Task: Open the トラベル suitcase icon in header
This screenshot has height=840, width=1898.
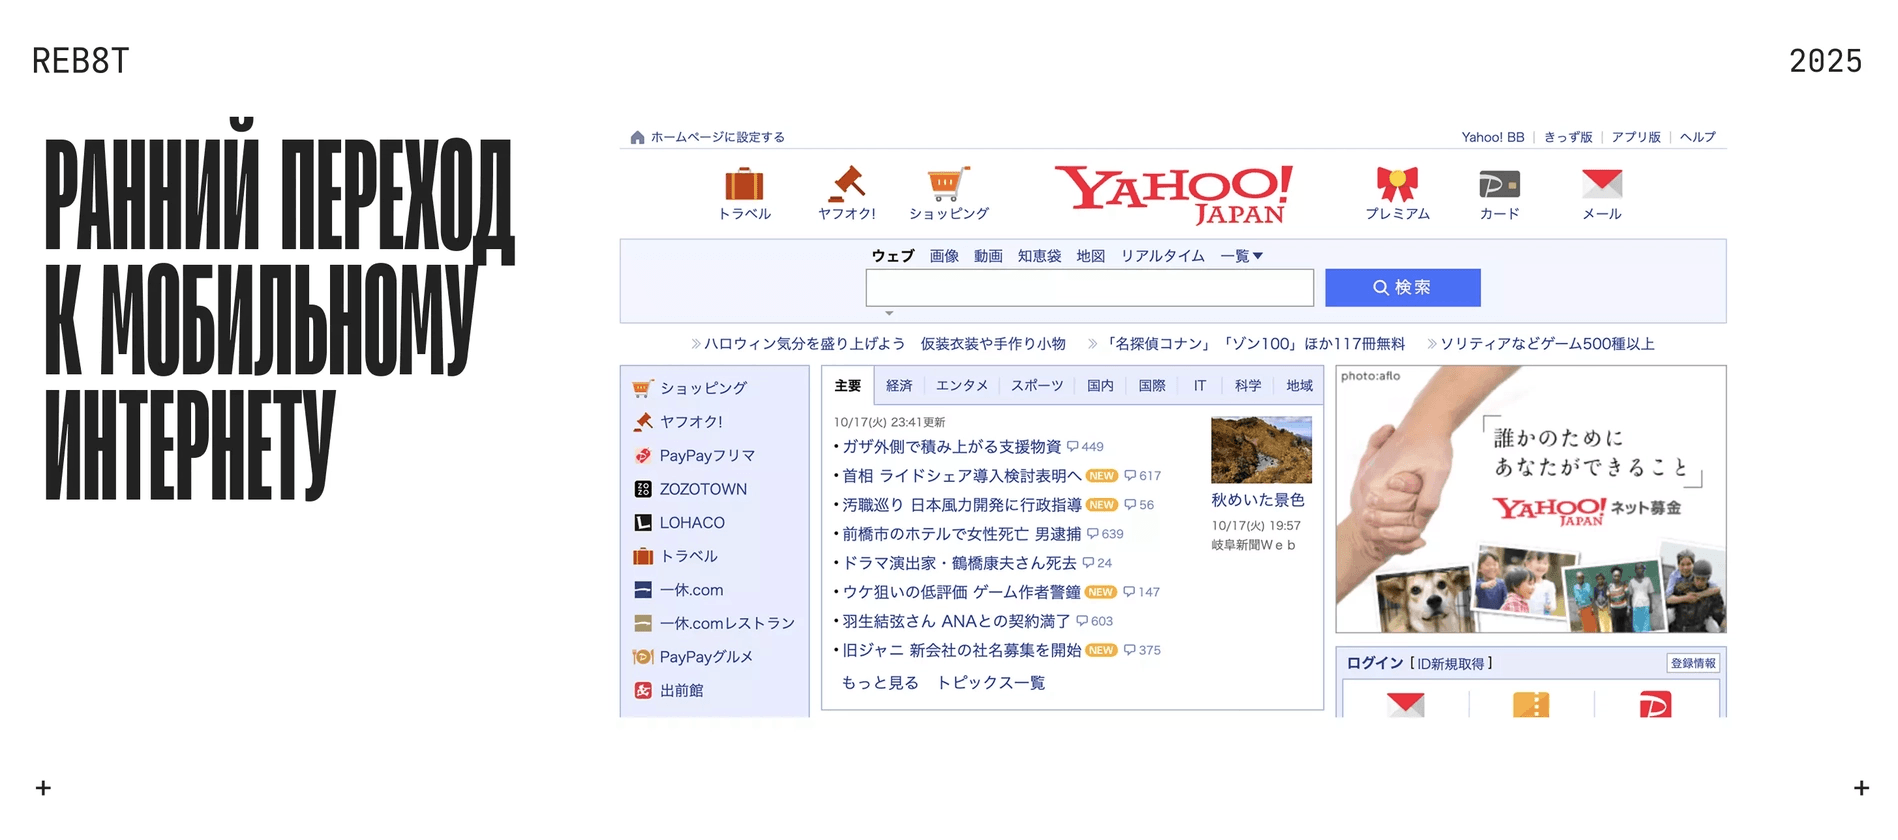Action: [744, 184]
